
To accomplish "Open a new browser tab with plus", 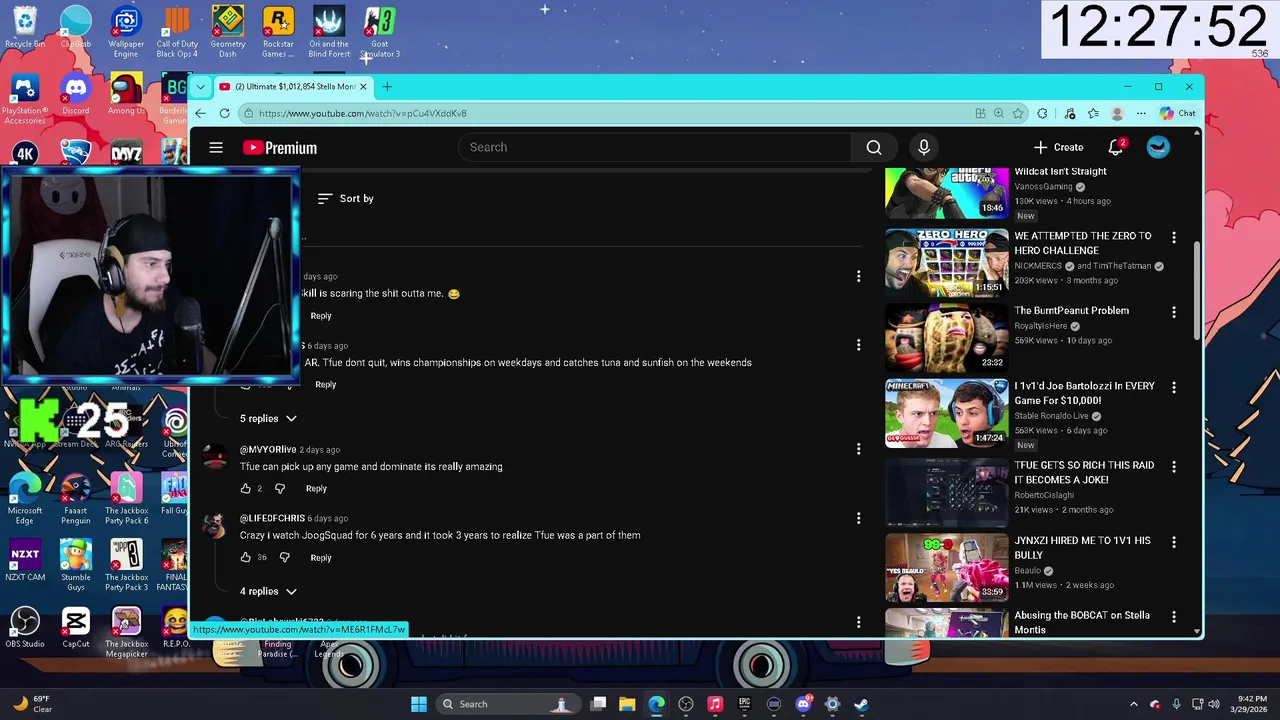I will coord(387,87).
